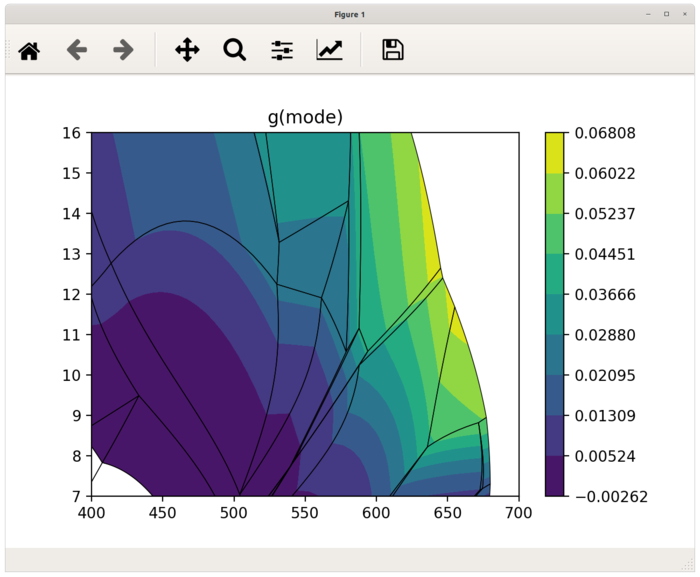Click colorbar label 0.01309

(x=605, y=416)
